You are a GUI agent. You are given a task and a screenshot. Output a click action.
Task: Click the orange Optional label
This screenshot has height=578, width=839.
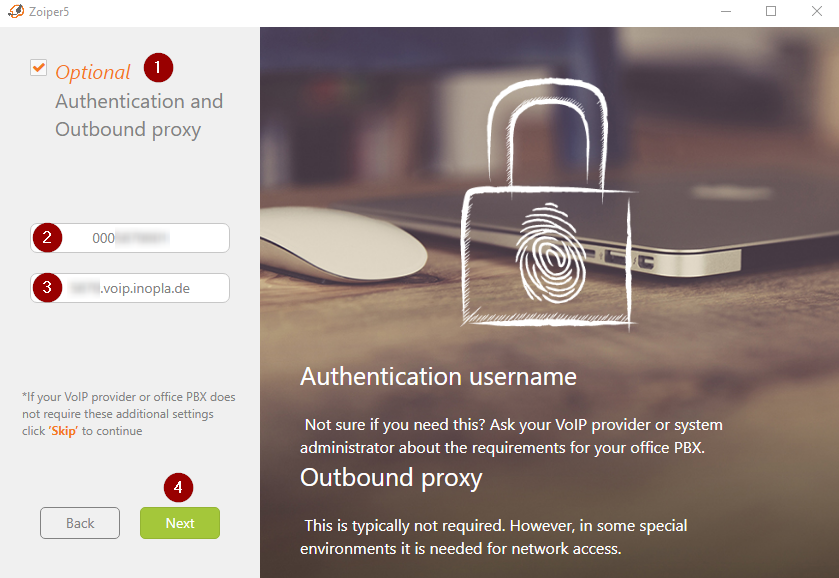click(x=93, y=72)
